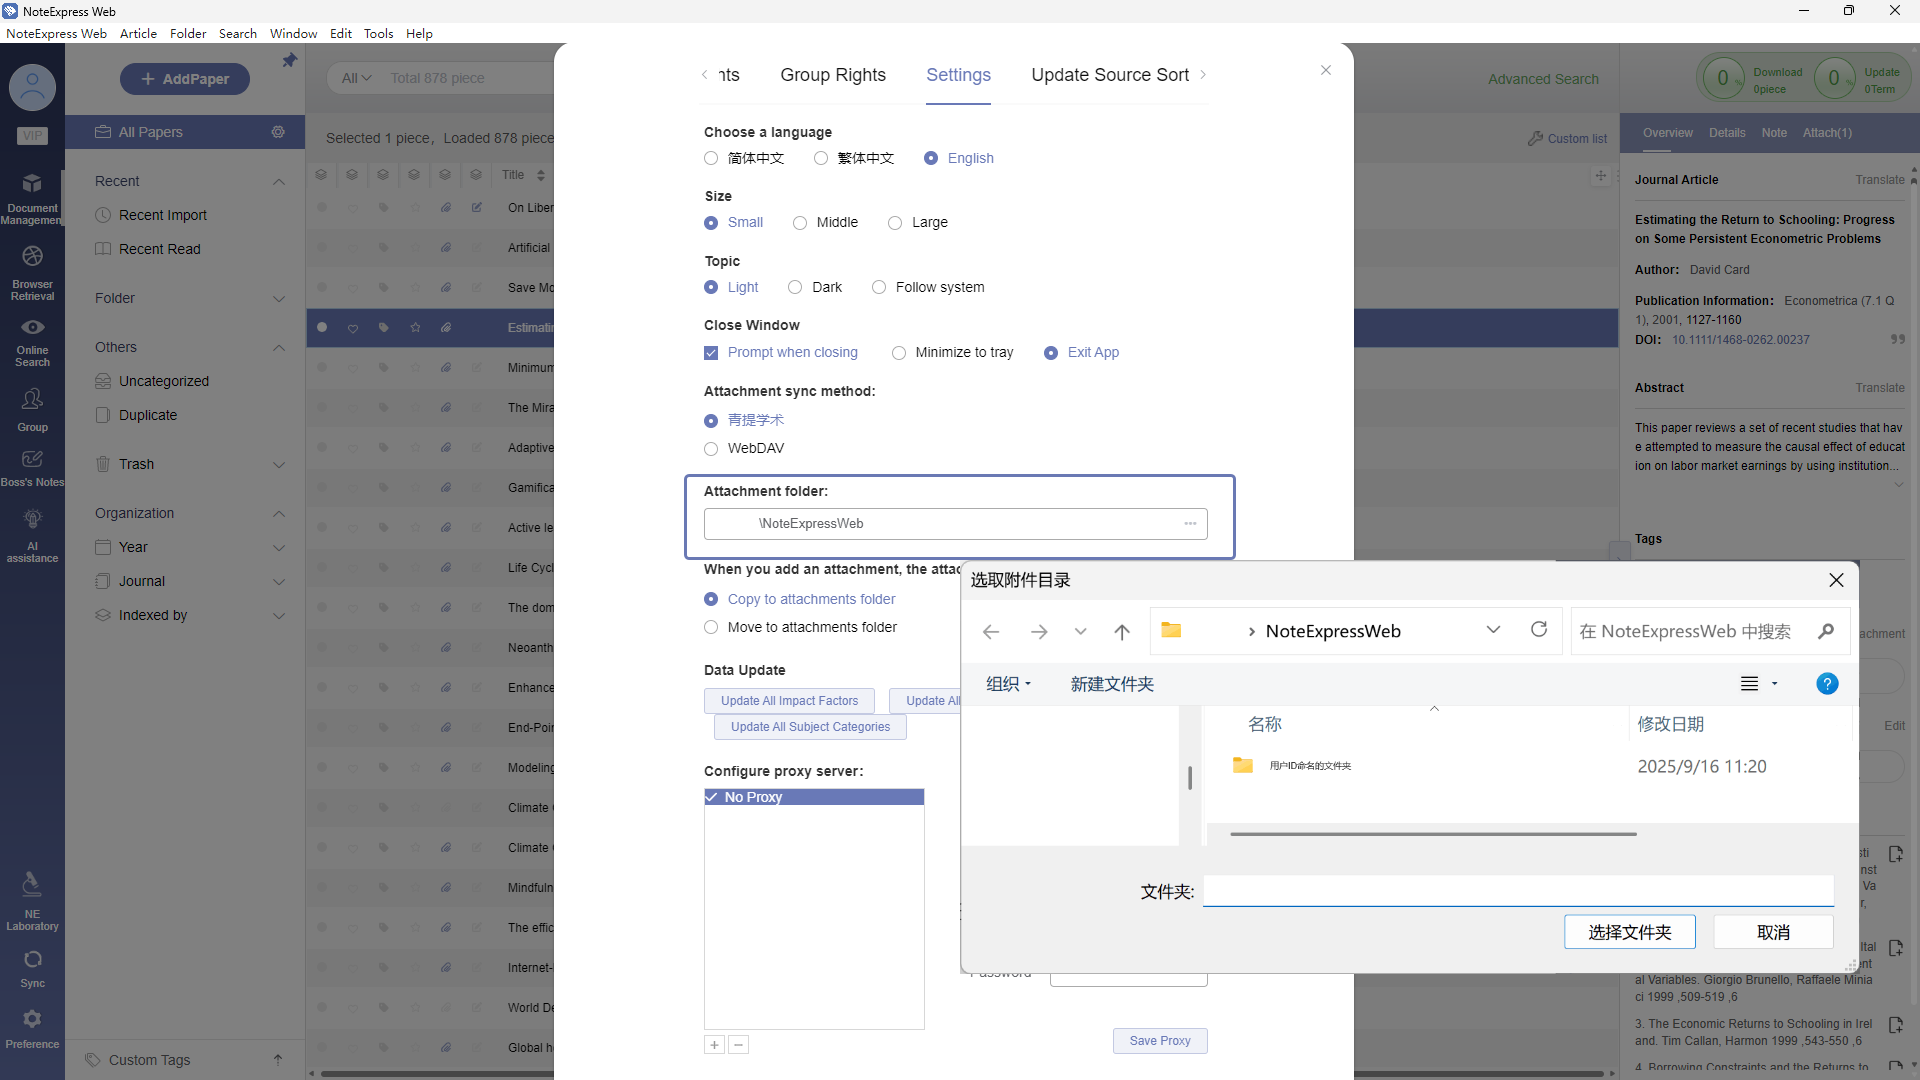Image resolution: width=1920 pixels, height=1080 pixels.
Task: Open the Tools menu
Action: tap(378, 33)
